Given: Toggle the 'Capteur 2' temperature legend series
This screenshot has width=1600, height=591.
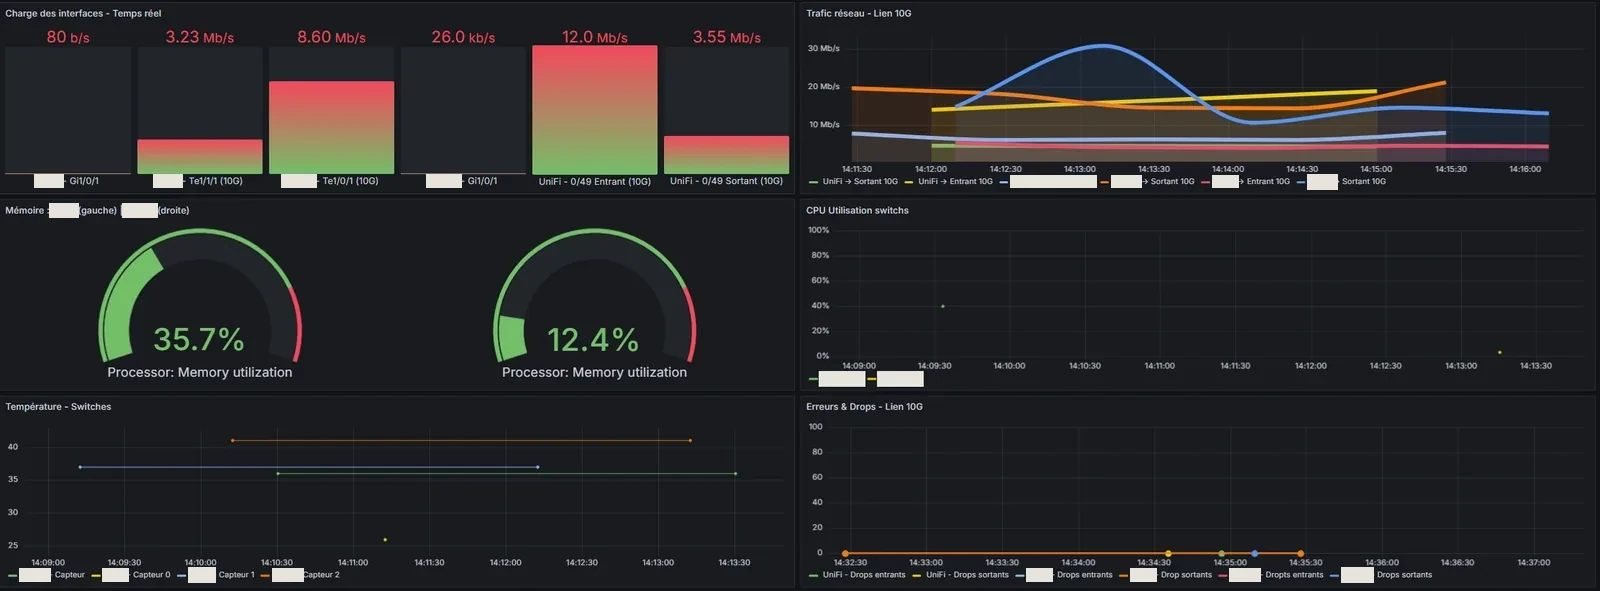Looking at the screenshot, I should (300, 575).
